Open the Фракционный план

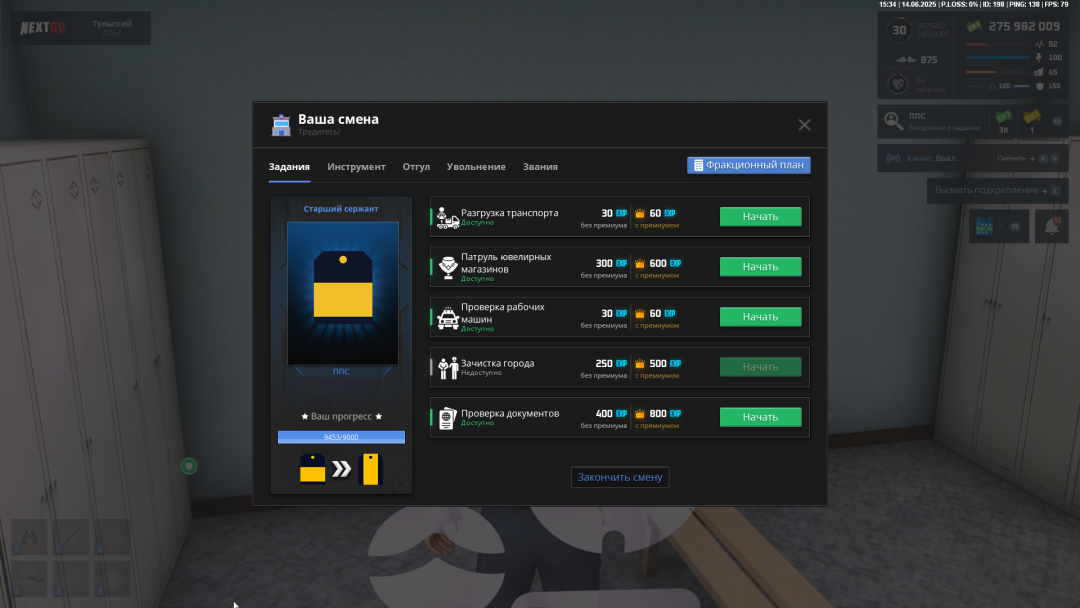coord(748,165)
